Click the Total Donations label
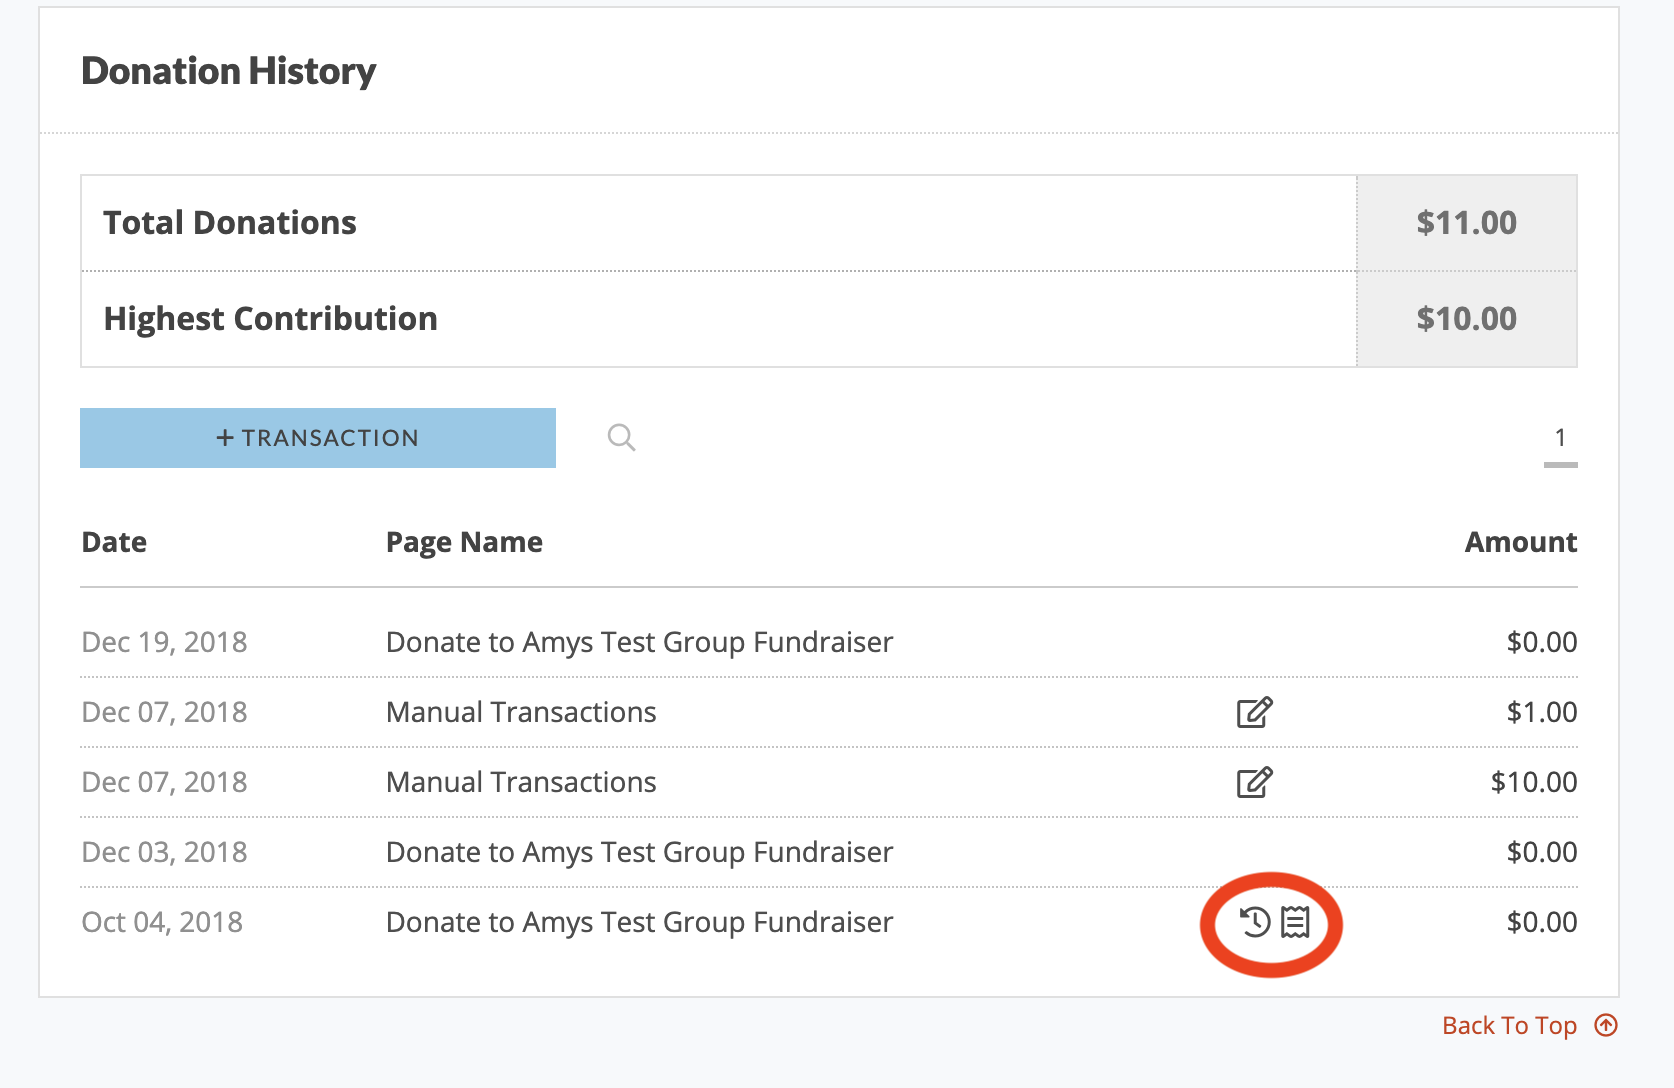This screenshot has height=1088, width=1674. point(230,222)
